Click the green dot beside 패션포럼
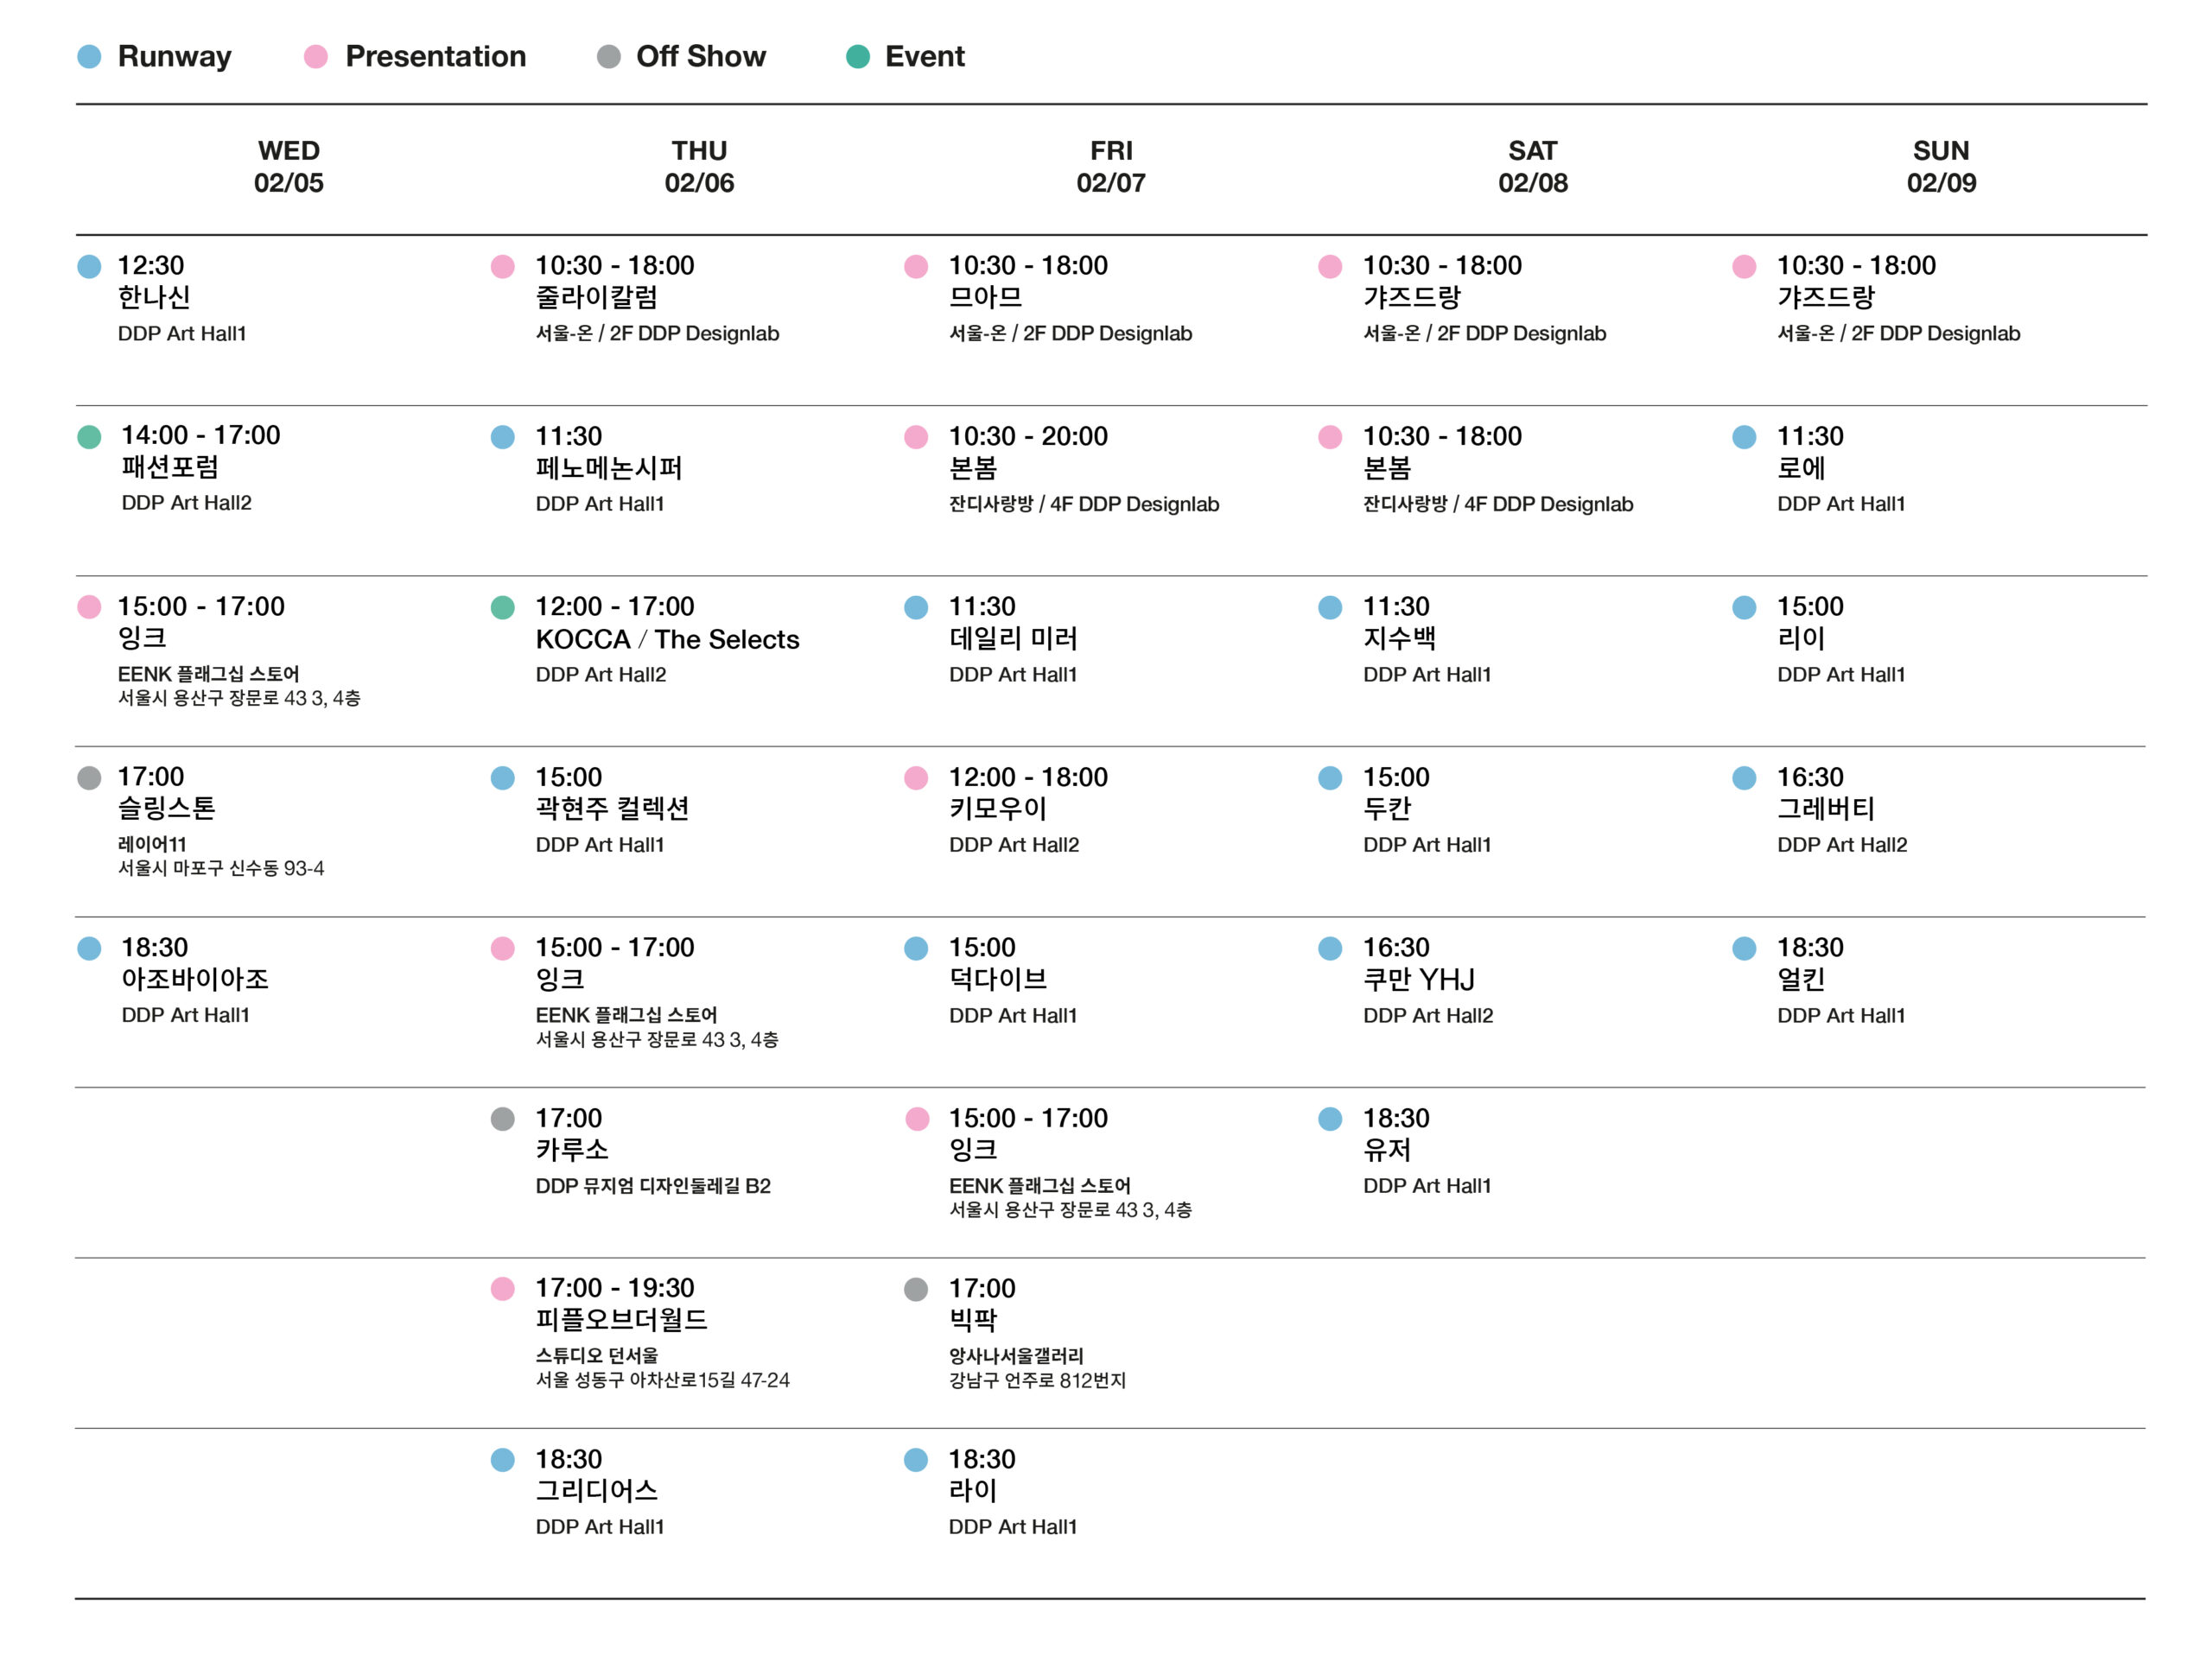This screenshot has width=2212, height=1662. pos(89,437)
